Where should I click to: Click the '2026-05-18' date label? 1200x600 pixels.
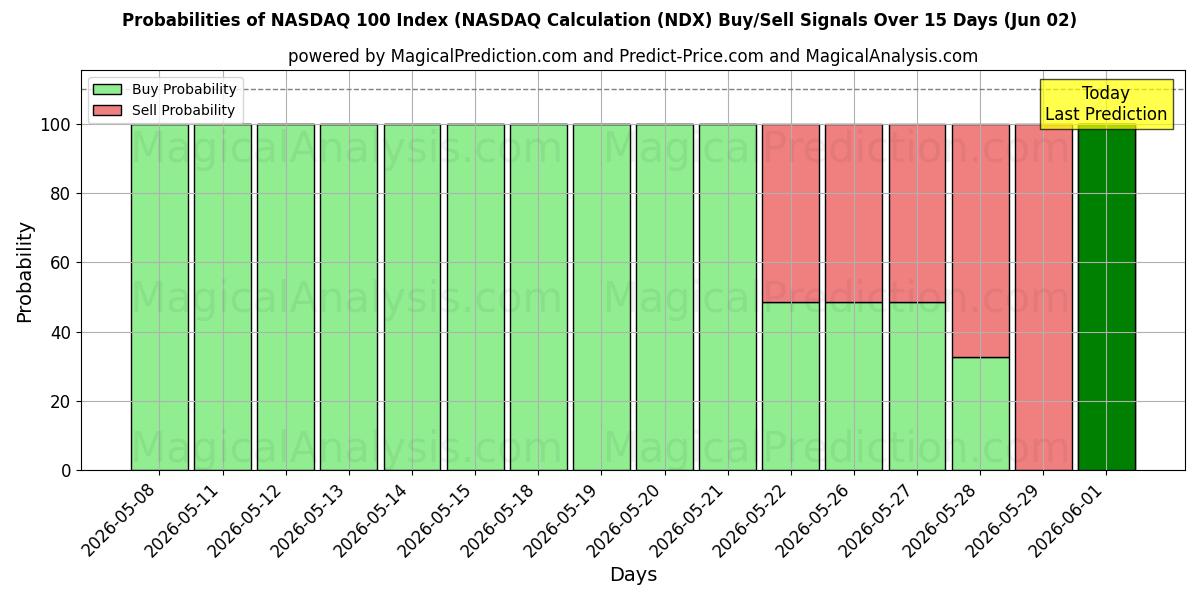tap(500, 518)
